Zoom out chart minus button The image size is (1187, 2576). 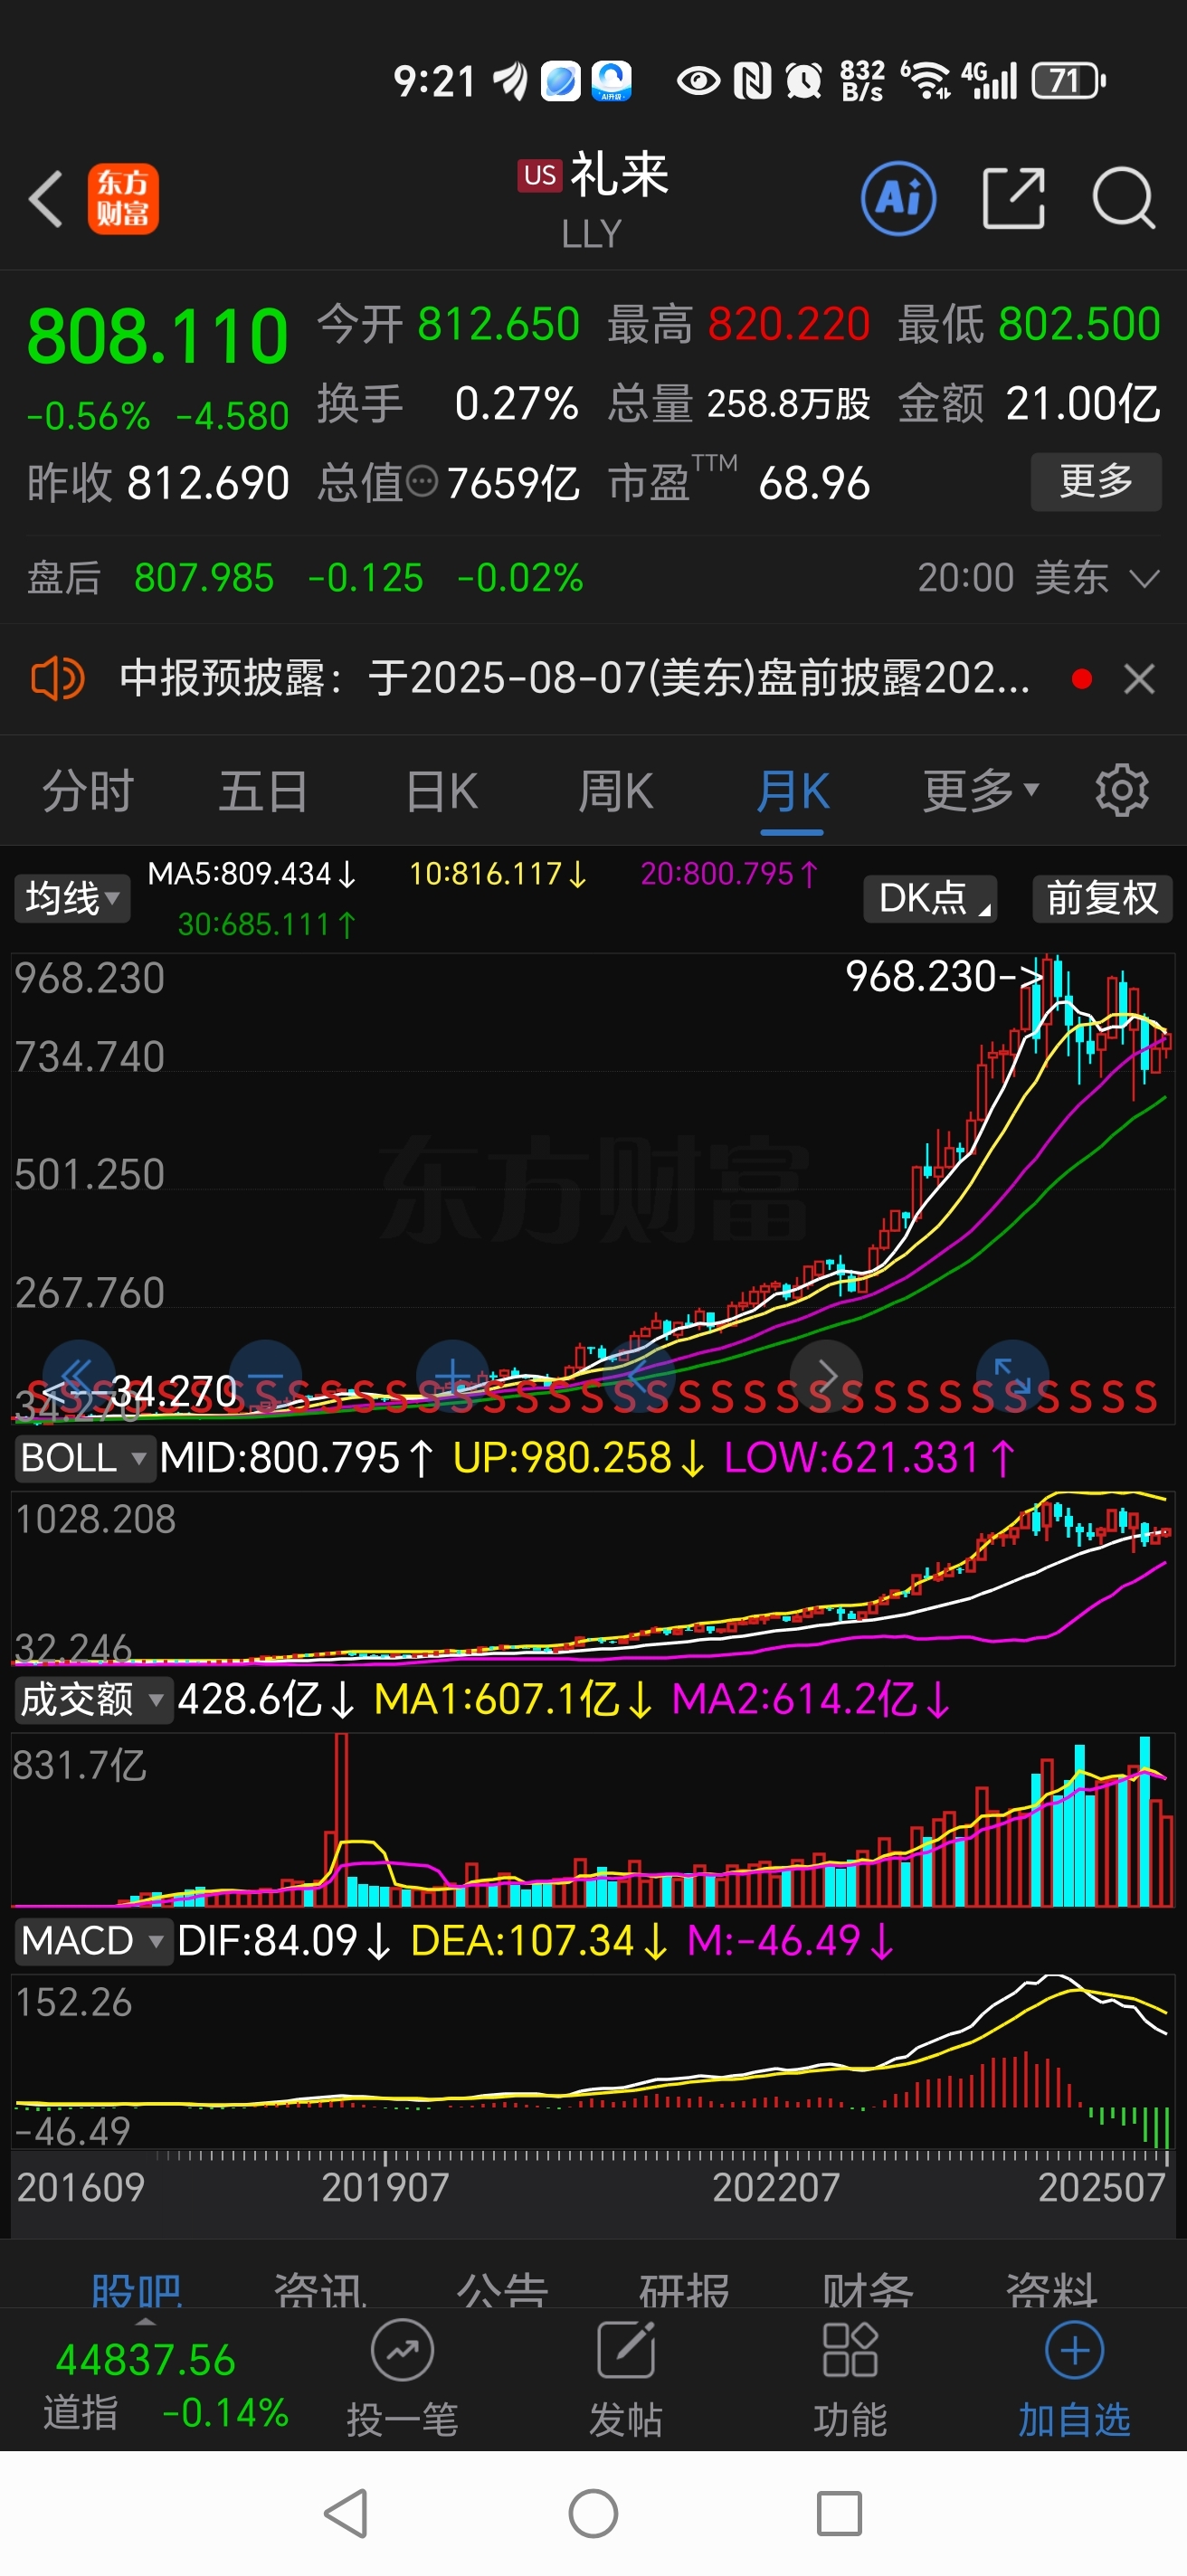[x=265, y=1376]
